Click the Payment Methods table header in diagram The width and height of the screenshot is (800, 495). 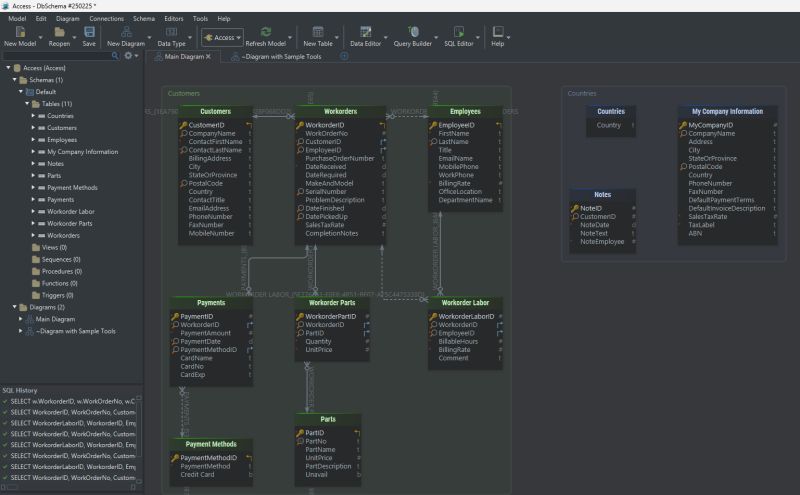tap(211, 444)
